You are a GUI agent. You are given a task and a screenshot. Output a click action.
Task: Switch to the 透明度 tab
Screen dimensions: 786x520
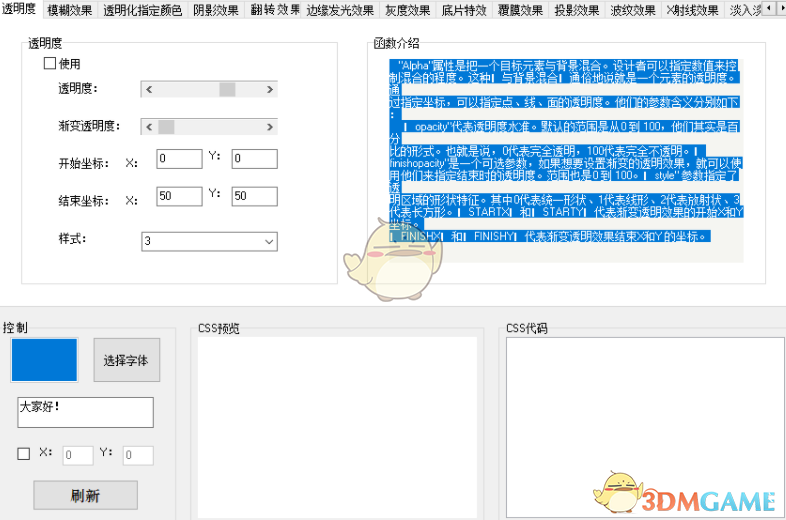click(20, 9)
